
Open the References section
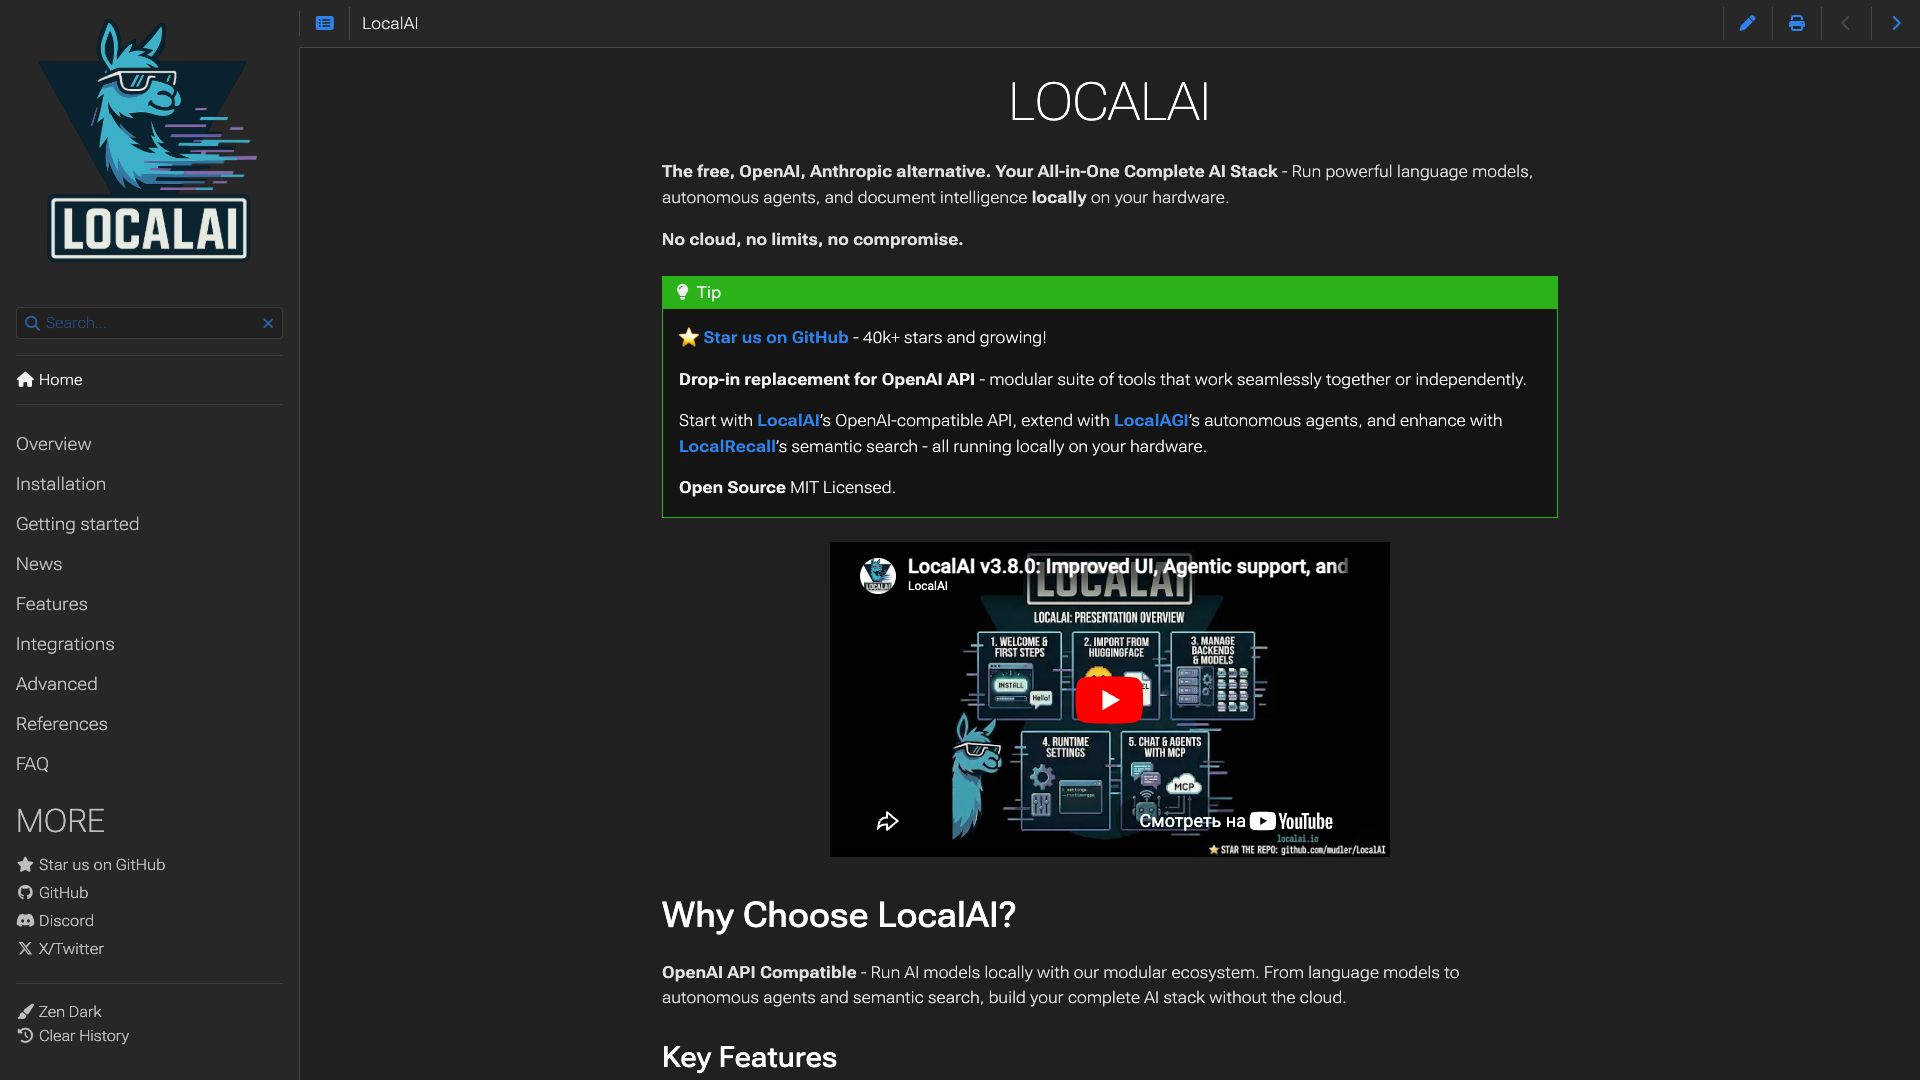pos(62,724)
